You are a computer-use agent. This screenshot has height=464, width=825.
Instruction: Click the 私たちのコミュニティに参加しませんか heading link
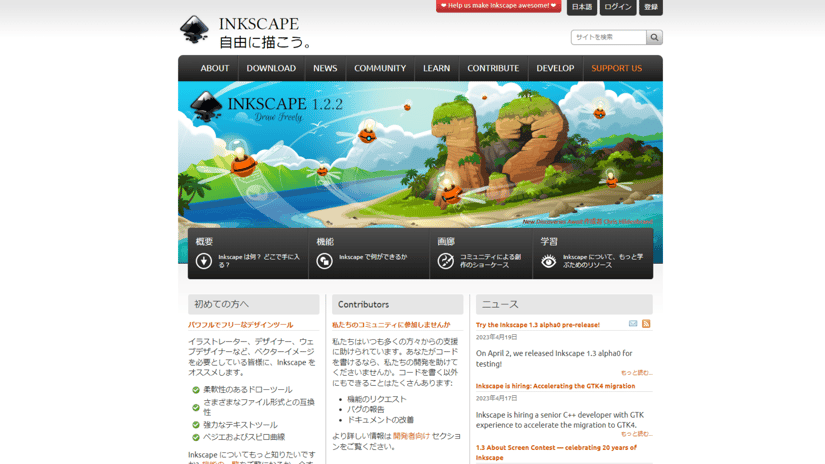click(x=391, y=325)
